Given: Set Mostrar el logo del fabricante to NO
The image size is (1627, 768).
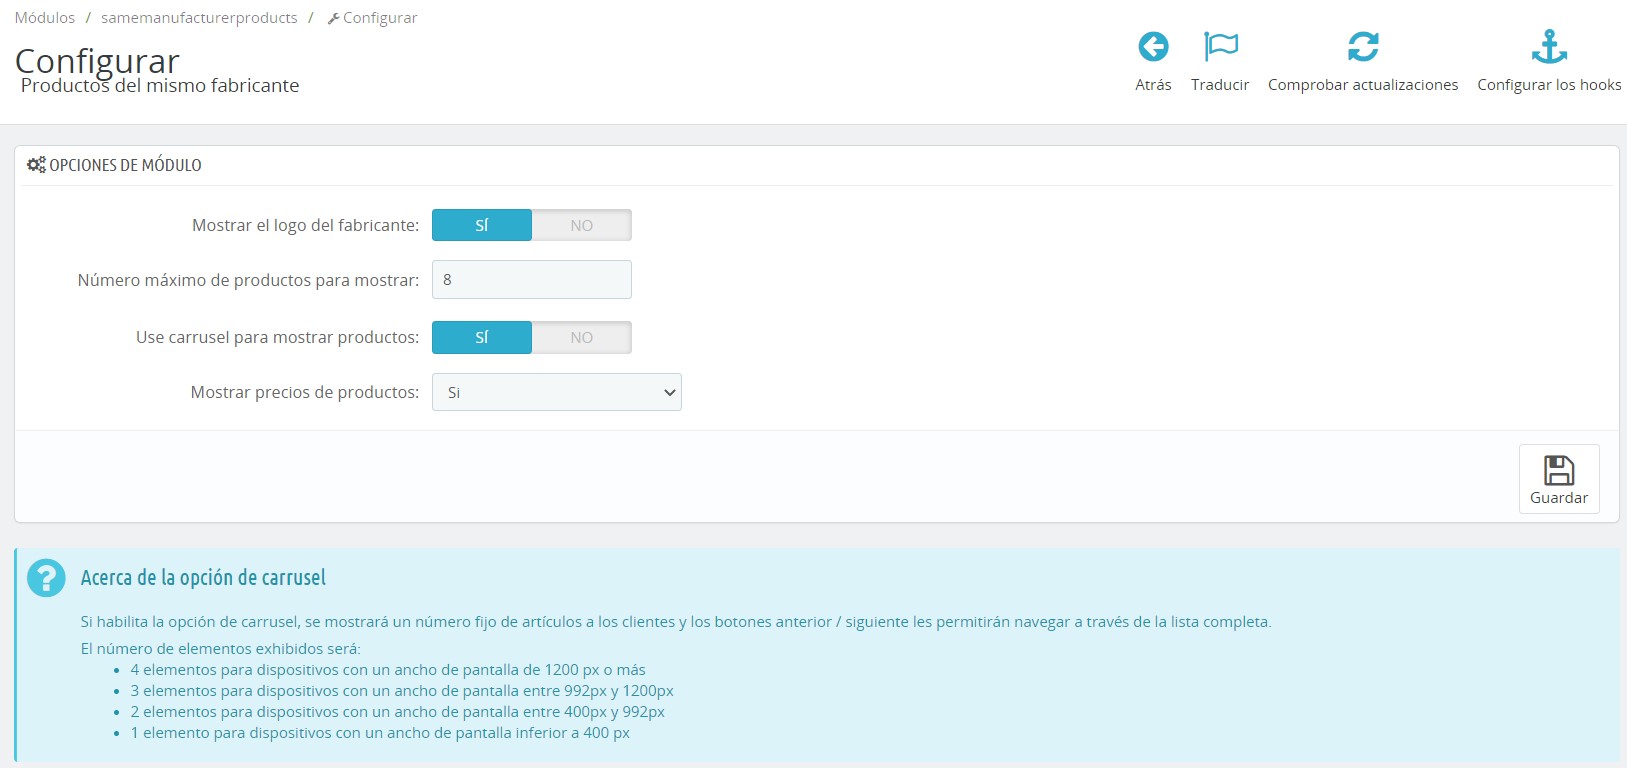Looking at the screenshot, I should point(581,225).
